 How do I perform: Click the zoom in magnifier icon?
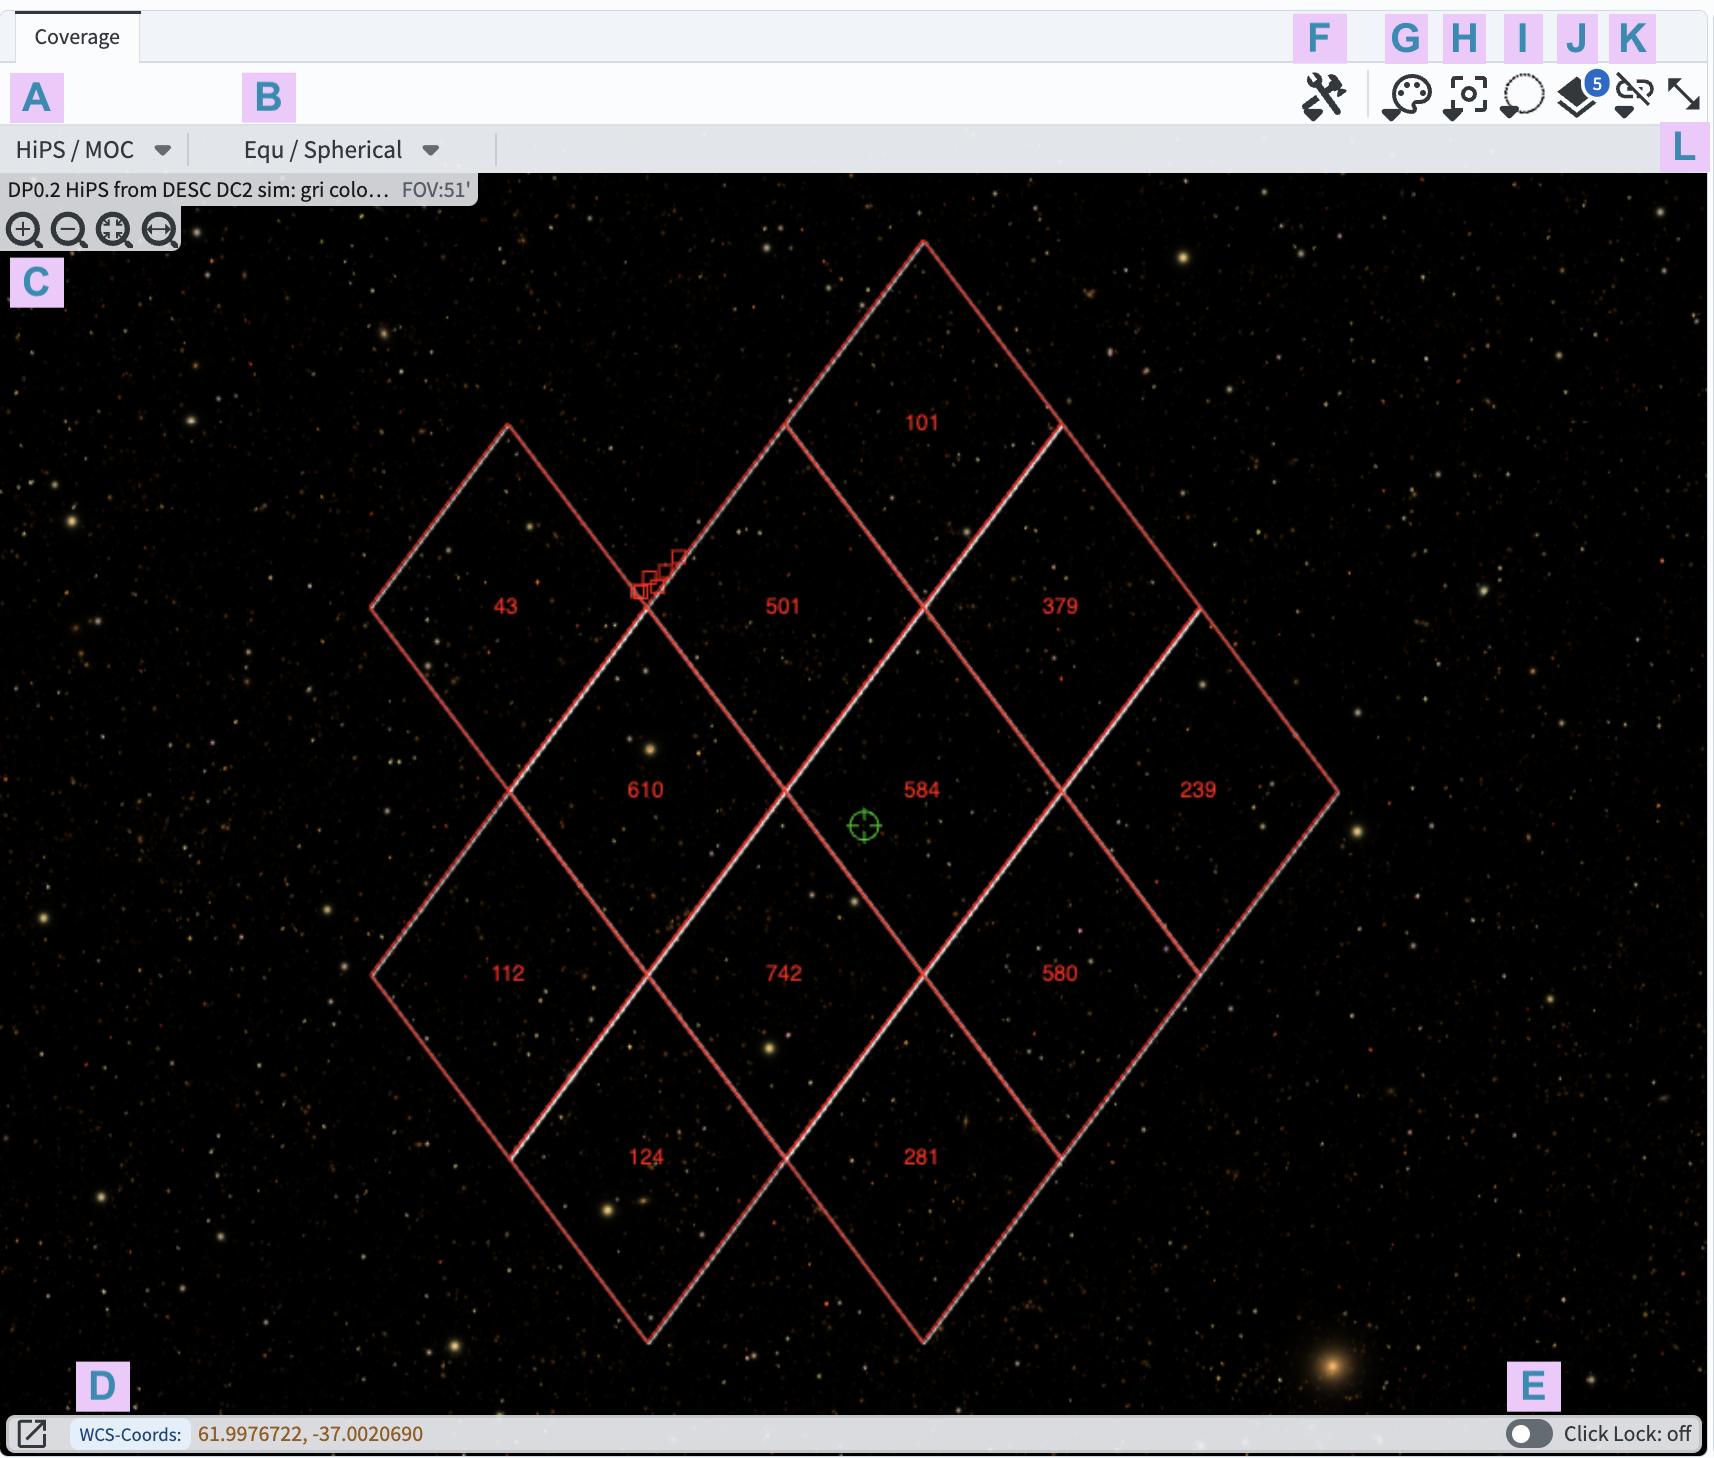click(24, 230)
